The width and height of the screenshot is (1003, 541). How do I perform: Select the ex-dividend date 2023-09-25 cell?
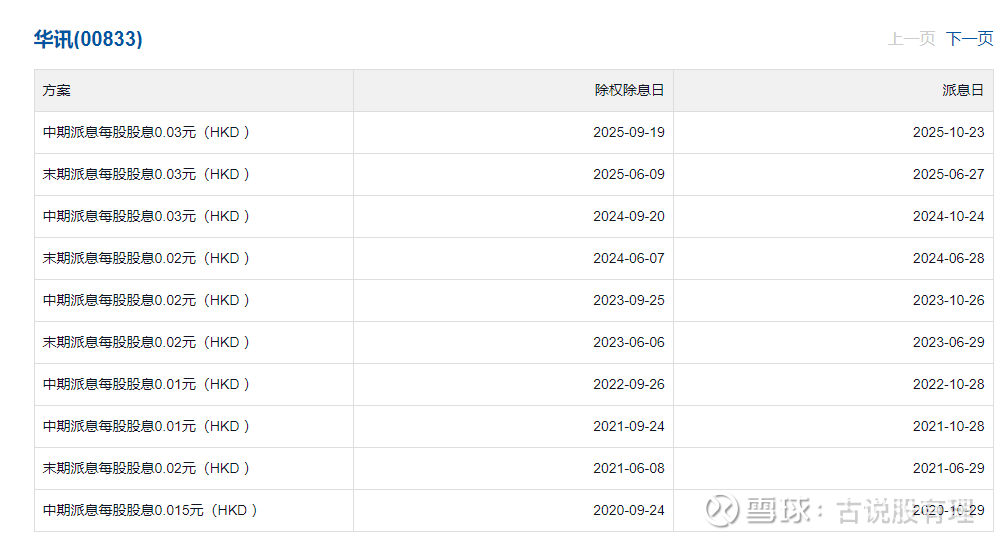[x=628, y=300]
